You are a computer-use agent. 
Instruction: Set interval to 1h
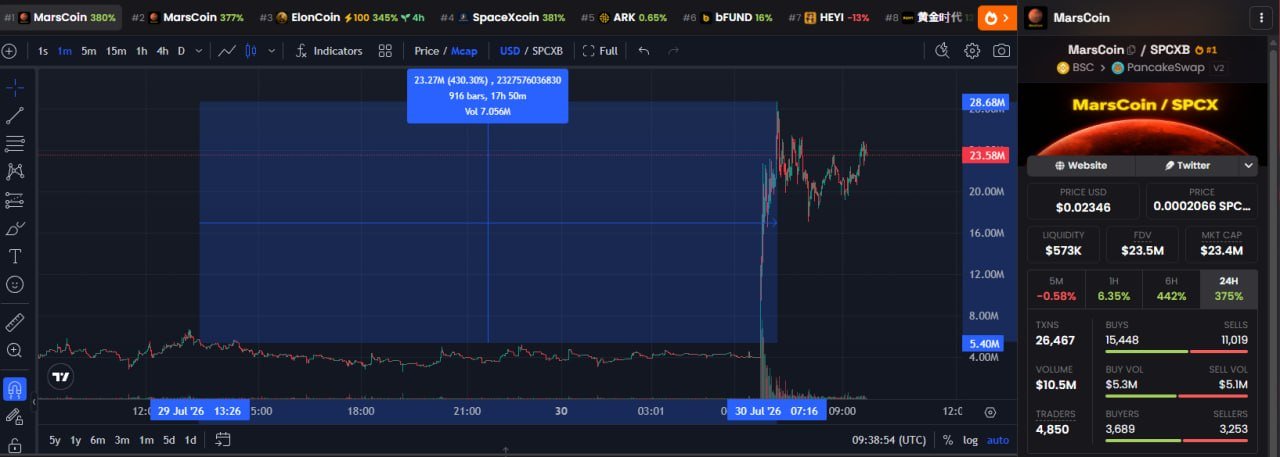coord(142,51)
